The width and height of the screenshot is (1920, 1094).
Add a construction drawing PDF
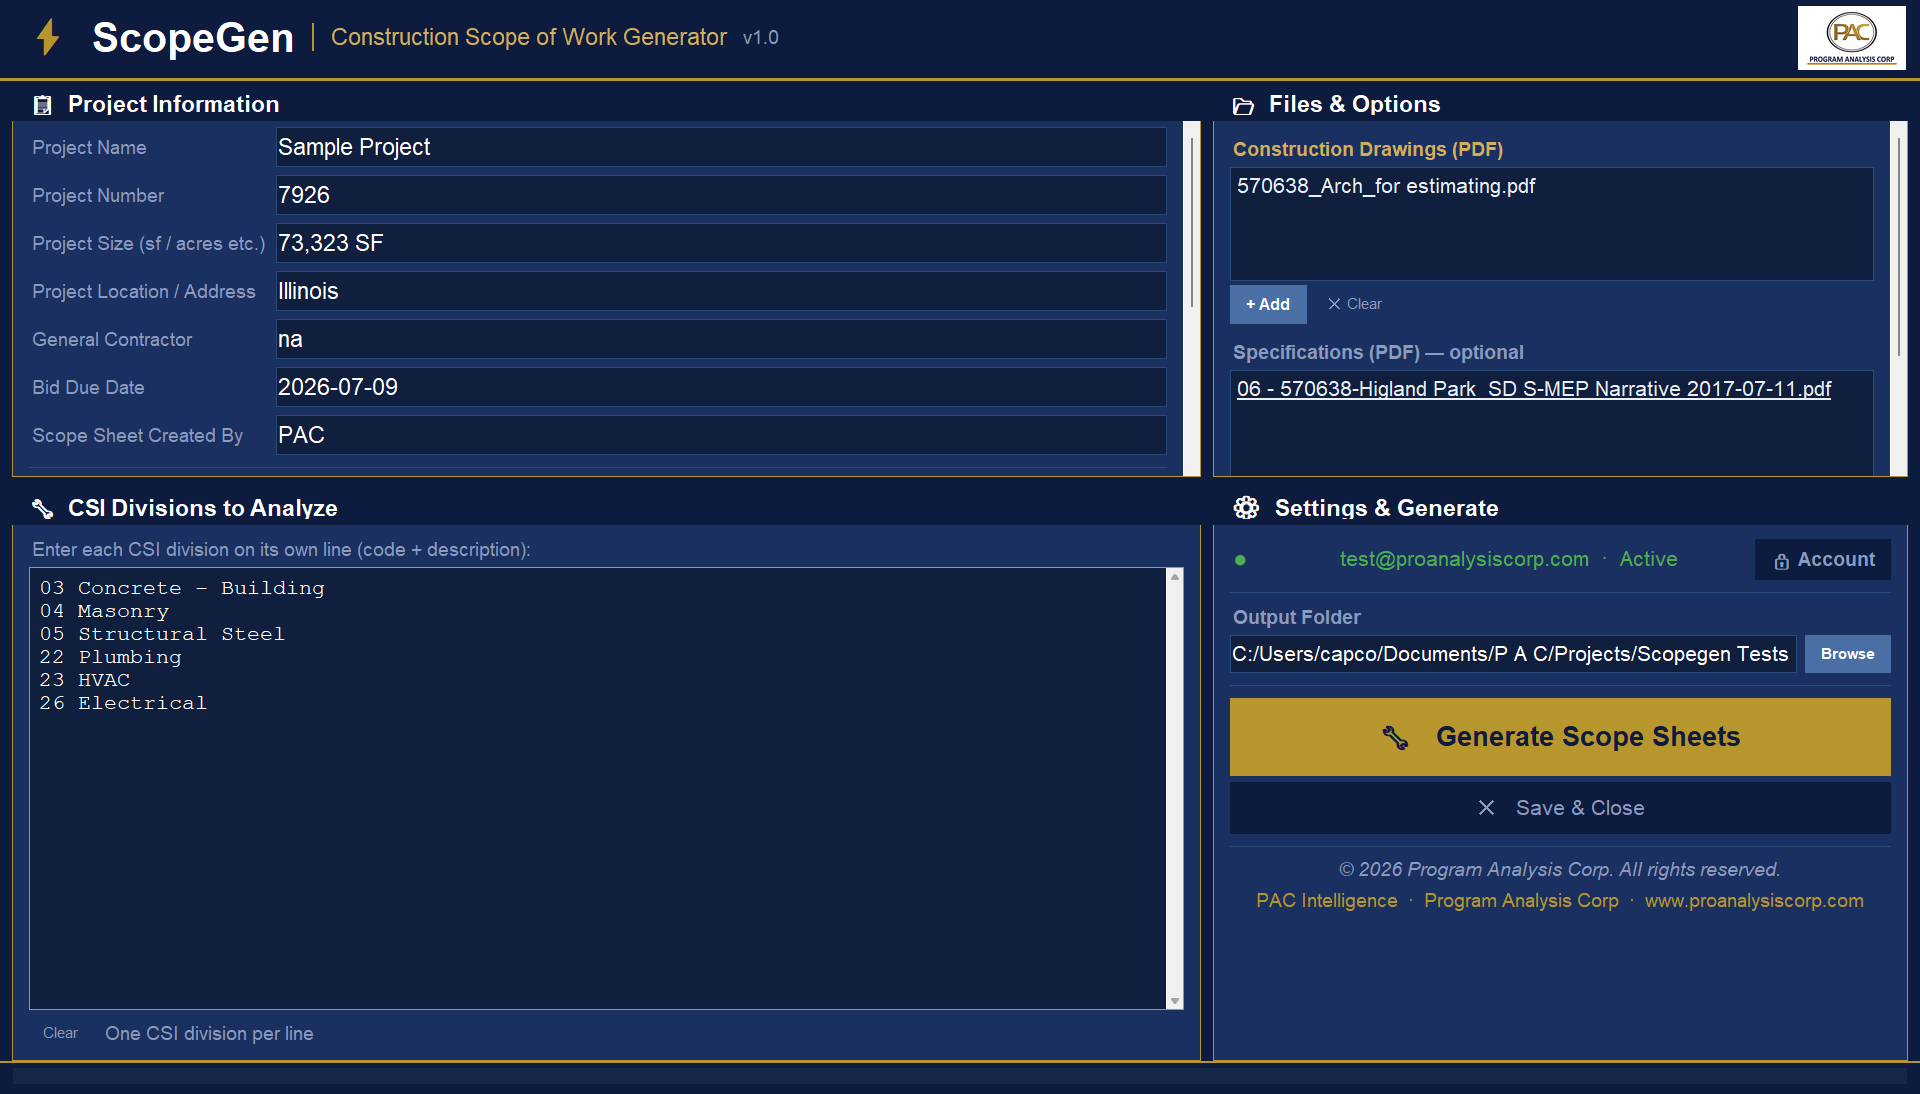(1268, 304)
